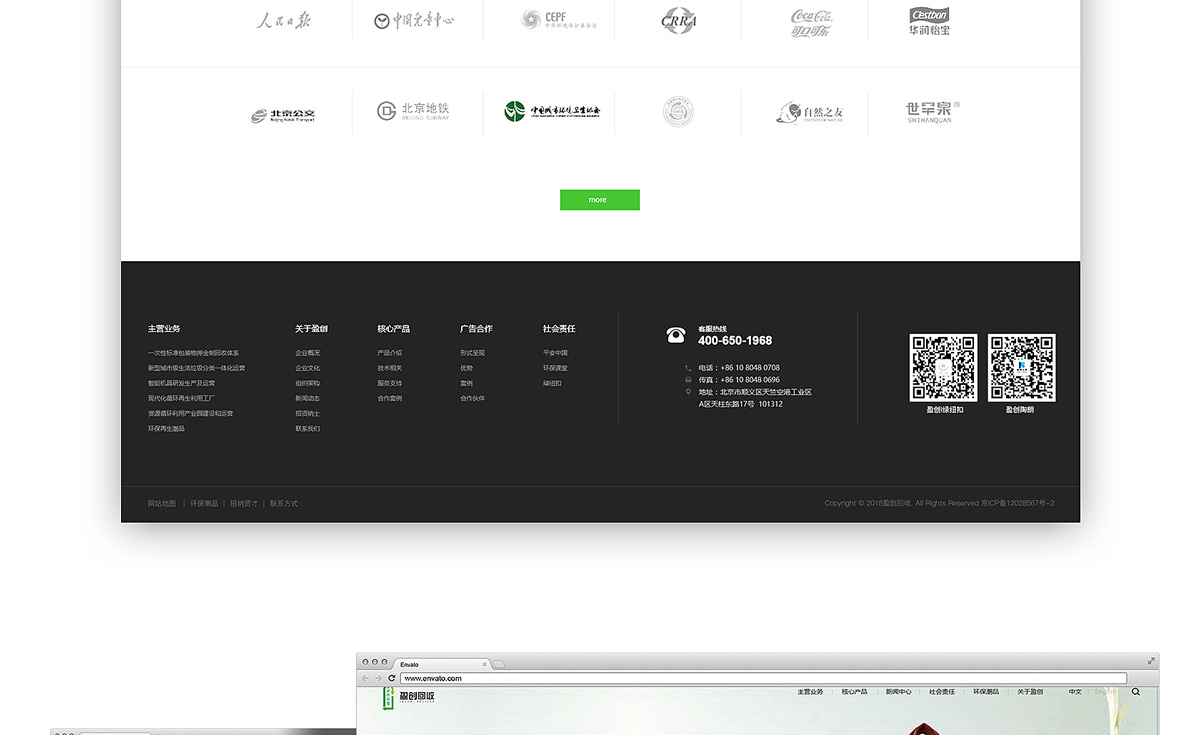Select the Envato browser tab
The height and width of the screenshot is (735, 1200).
coord(440,664)
